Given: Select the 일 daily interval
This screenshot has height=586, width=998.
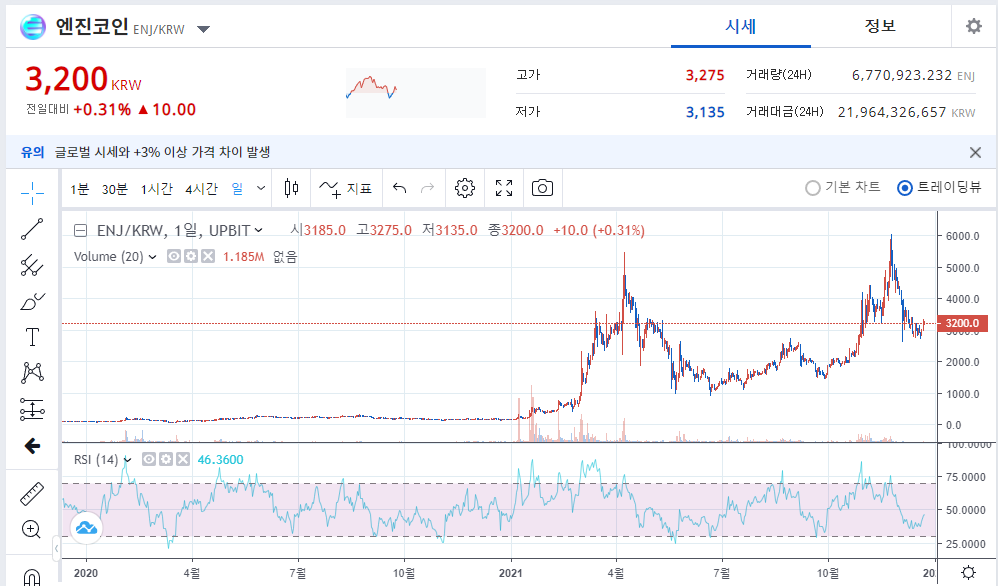Looking at the screenshot, I should [237, 188].
